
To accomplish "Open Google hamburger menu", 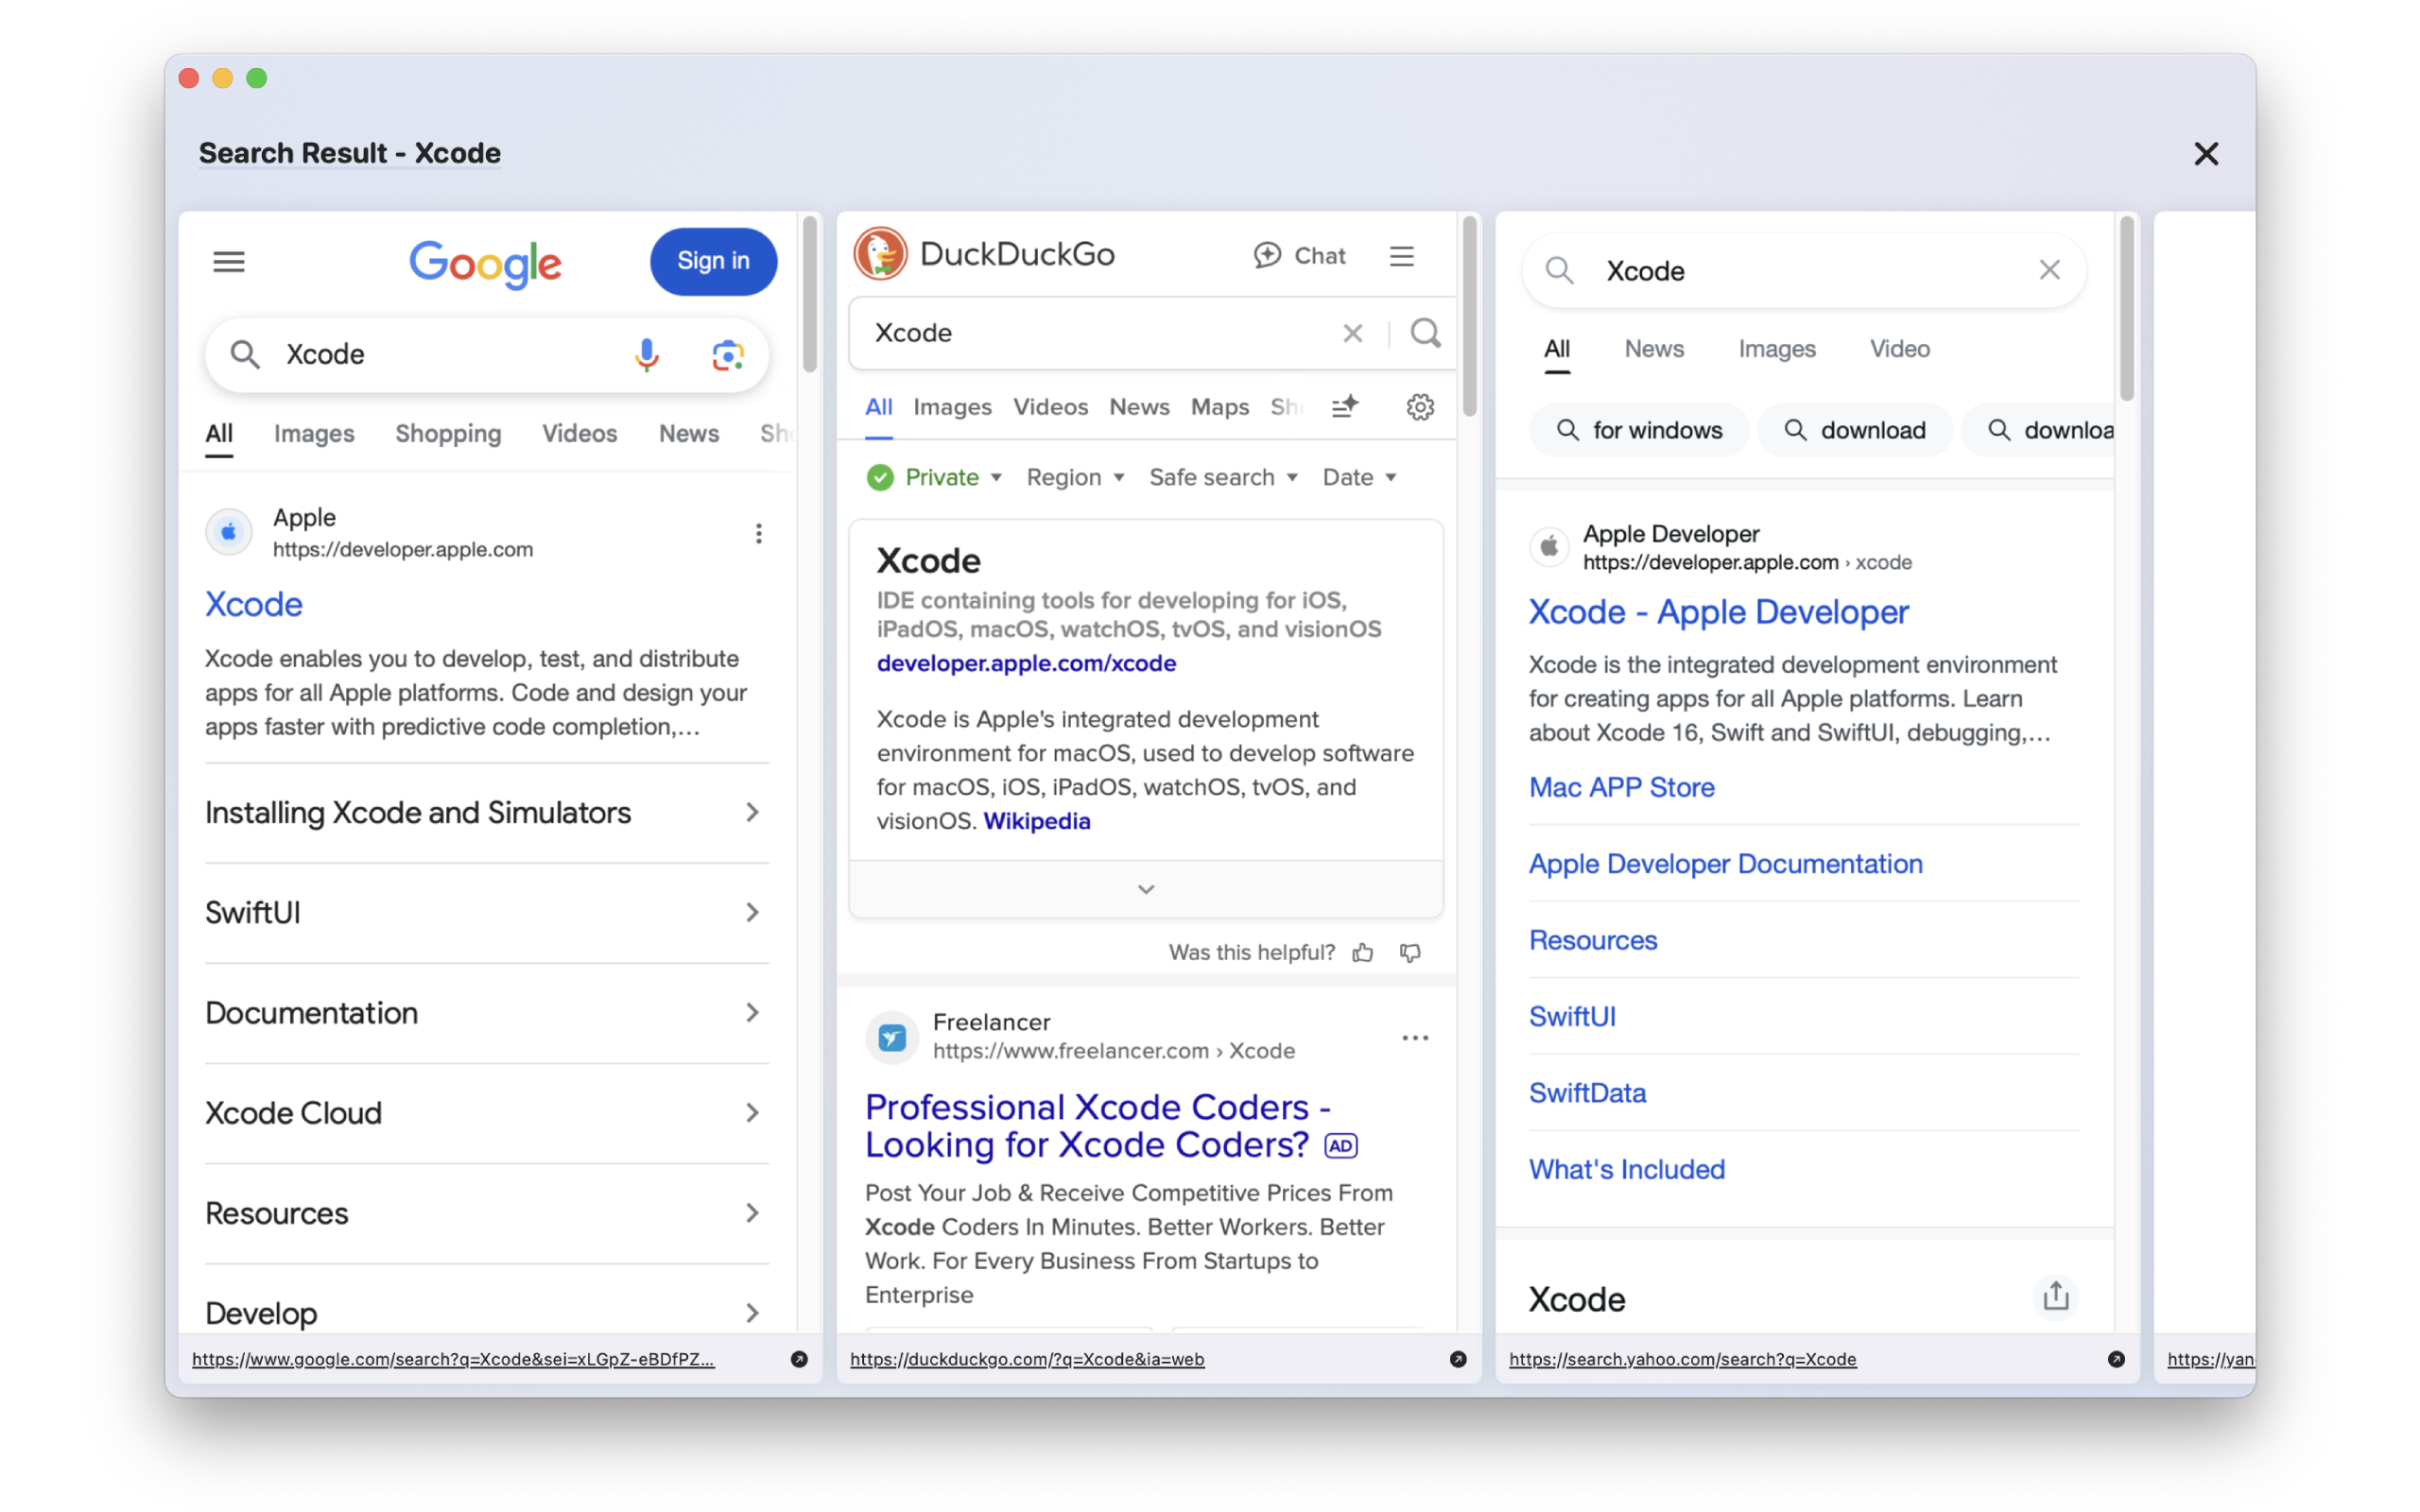I will point(229,262).
